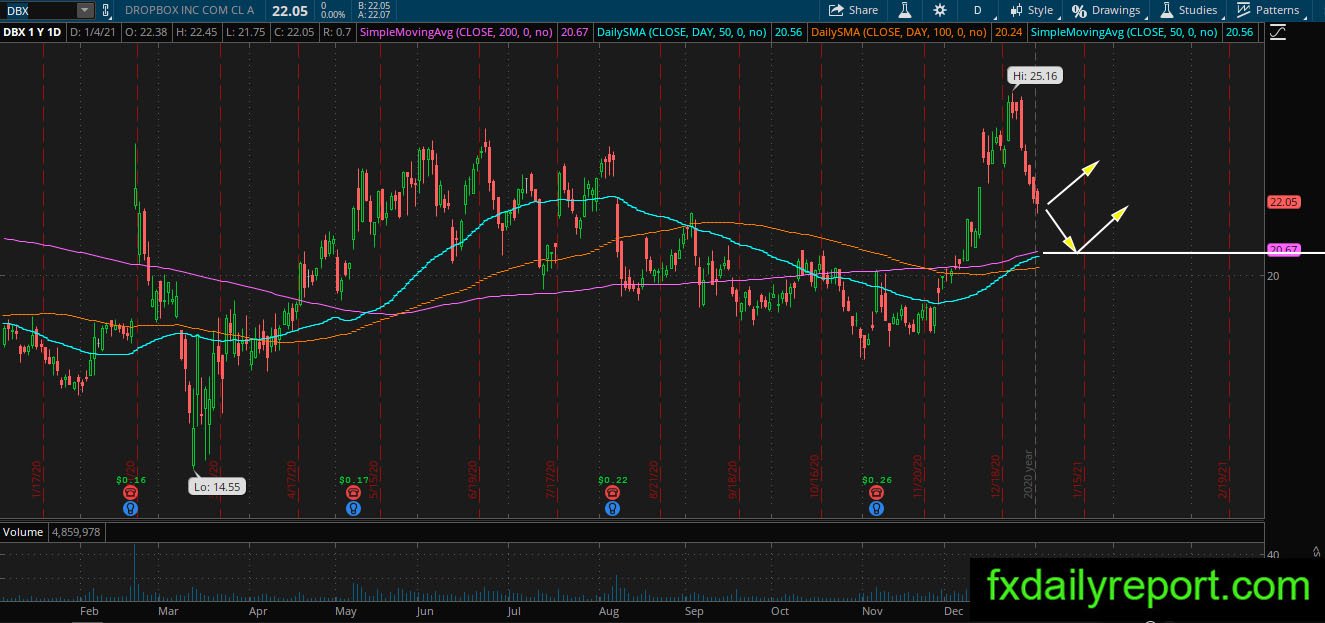
Task: Open the flask (thinkScript lab) icon
Action: point(905,10)
